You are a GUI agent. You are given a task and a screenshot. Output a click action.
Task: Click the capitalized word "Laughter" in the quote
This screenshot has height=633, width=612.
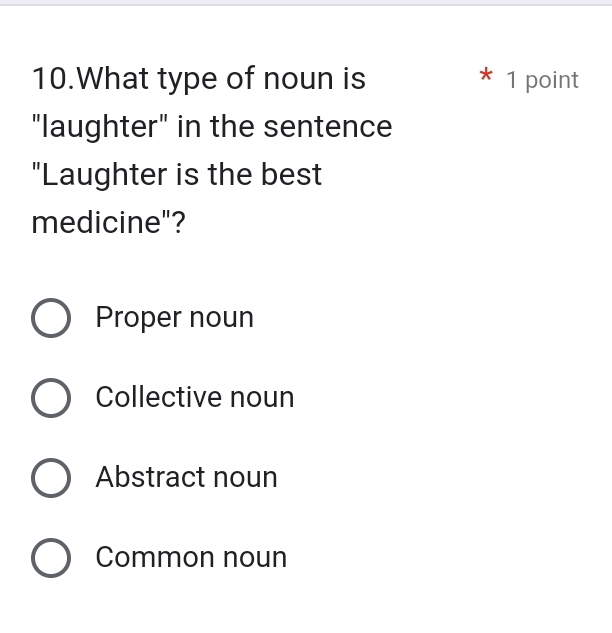[104, 175]
